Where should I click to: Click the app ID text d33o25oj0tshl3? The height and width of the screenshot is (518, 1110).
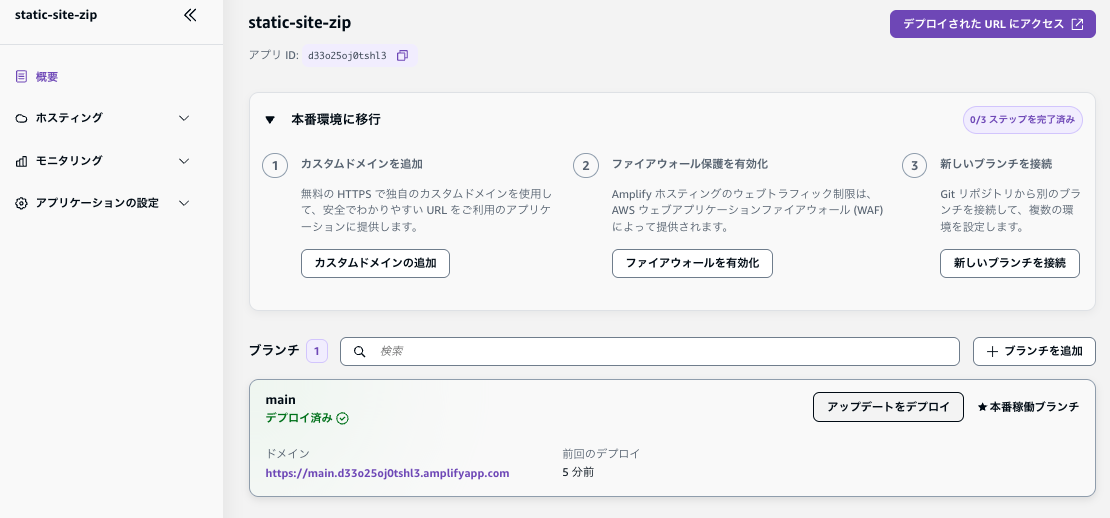click(347, 55)
